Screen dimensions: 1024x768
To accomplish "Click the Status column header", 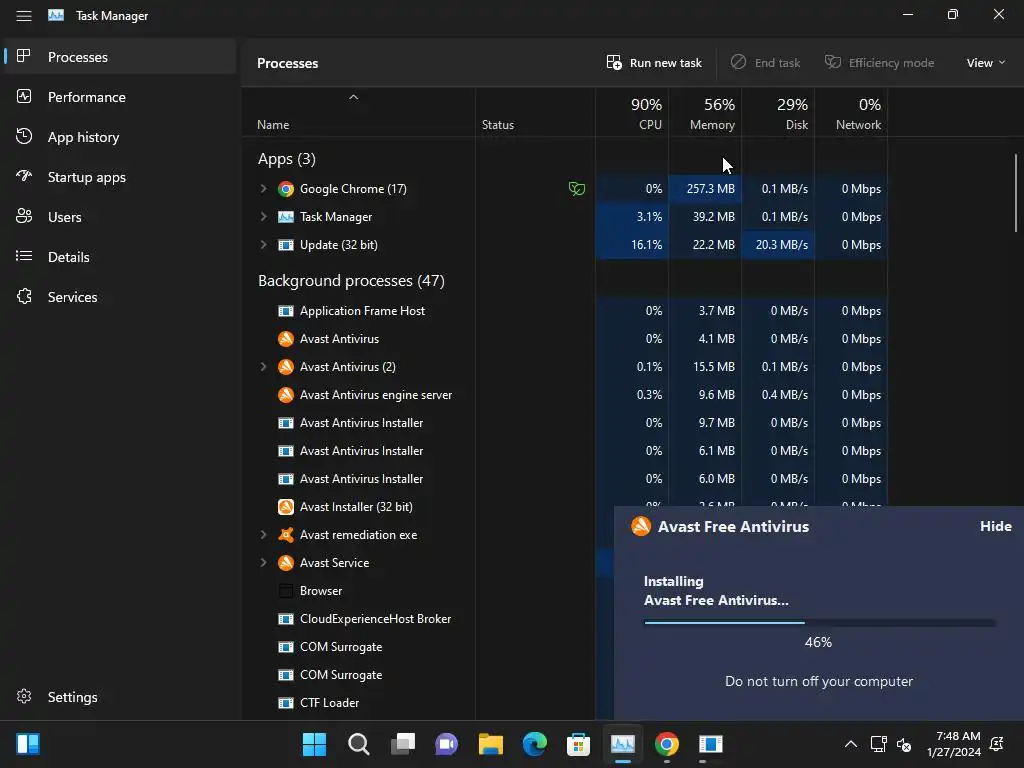I will click(x=536, y=113).
